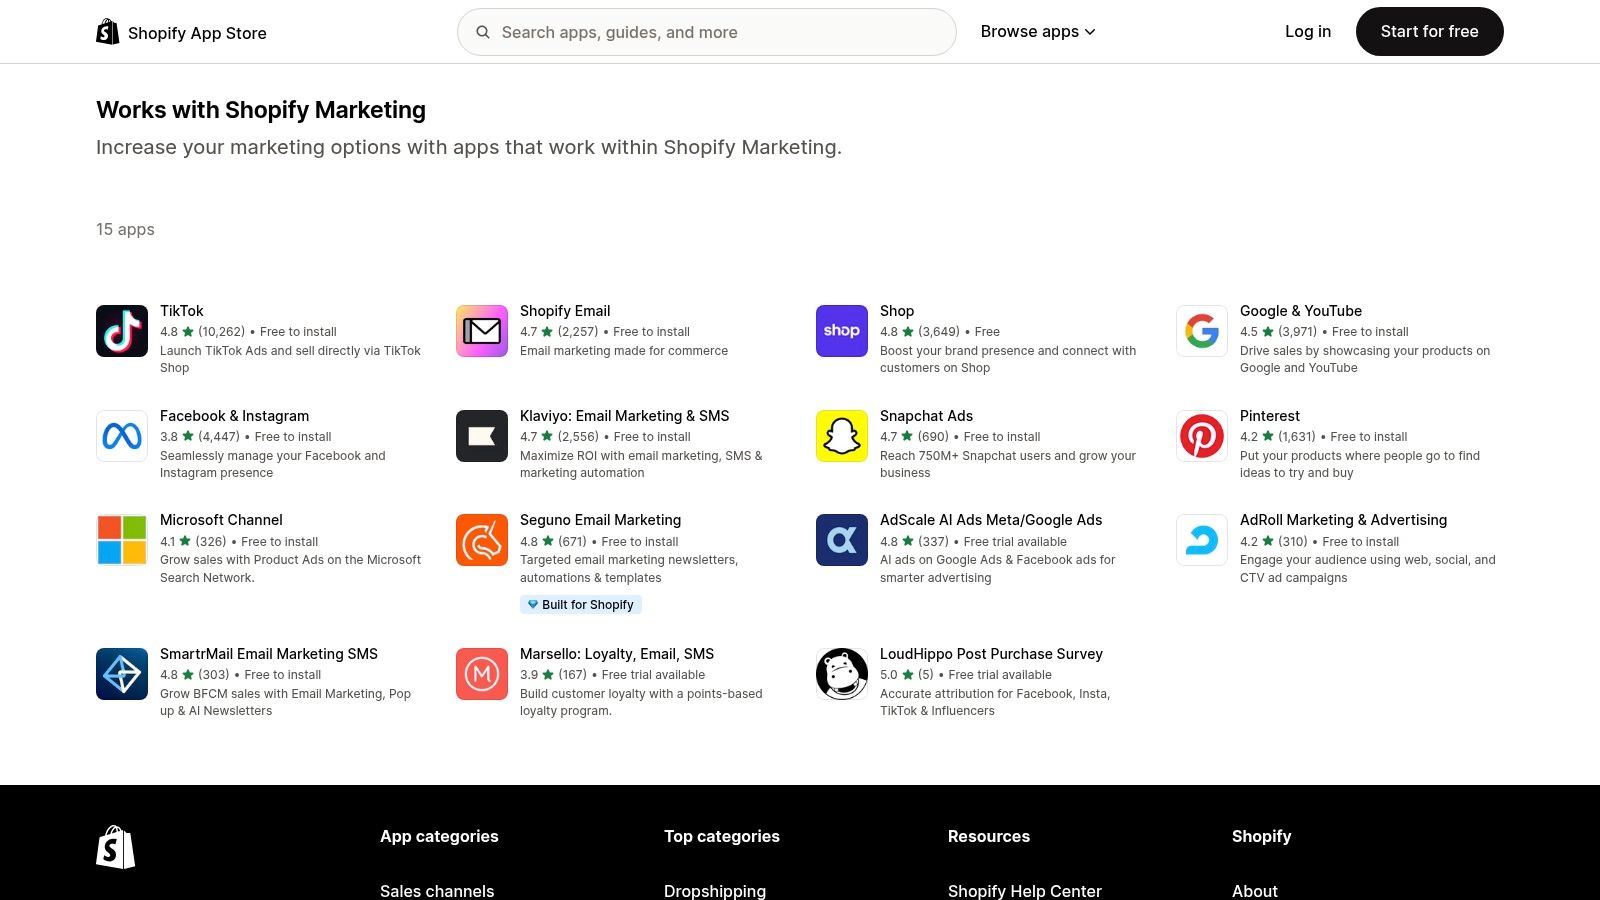1600x900 pixels.
Task: Open the Seguno Email Marketing title link
Action: (600, 520)
